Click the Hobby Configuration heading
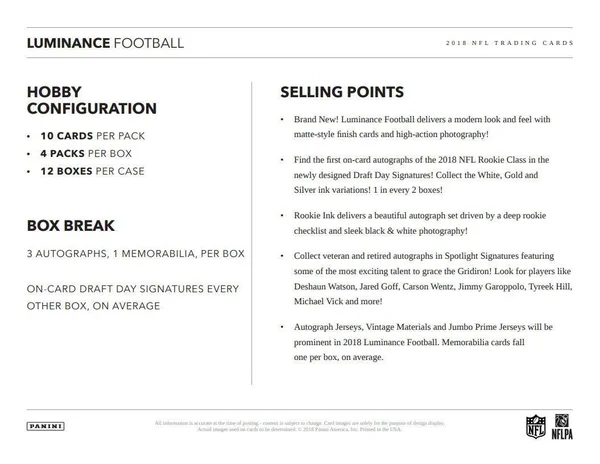 (92, 100)
